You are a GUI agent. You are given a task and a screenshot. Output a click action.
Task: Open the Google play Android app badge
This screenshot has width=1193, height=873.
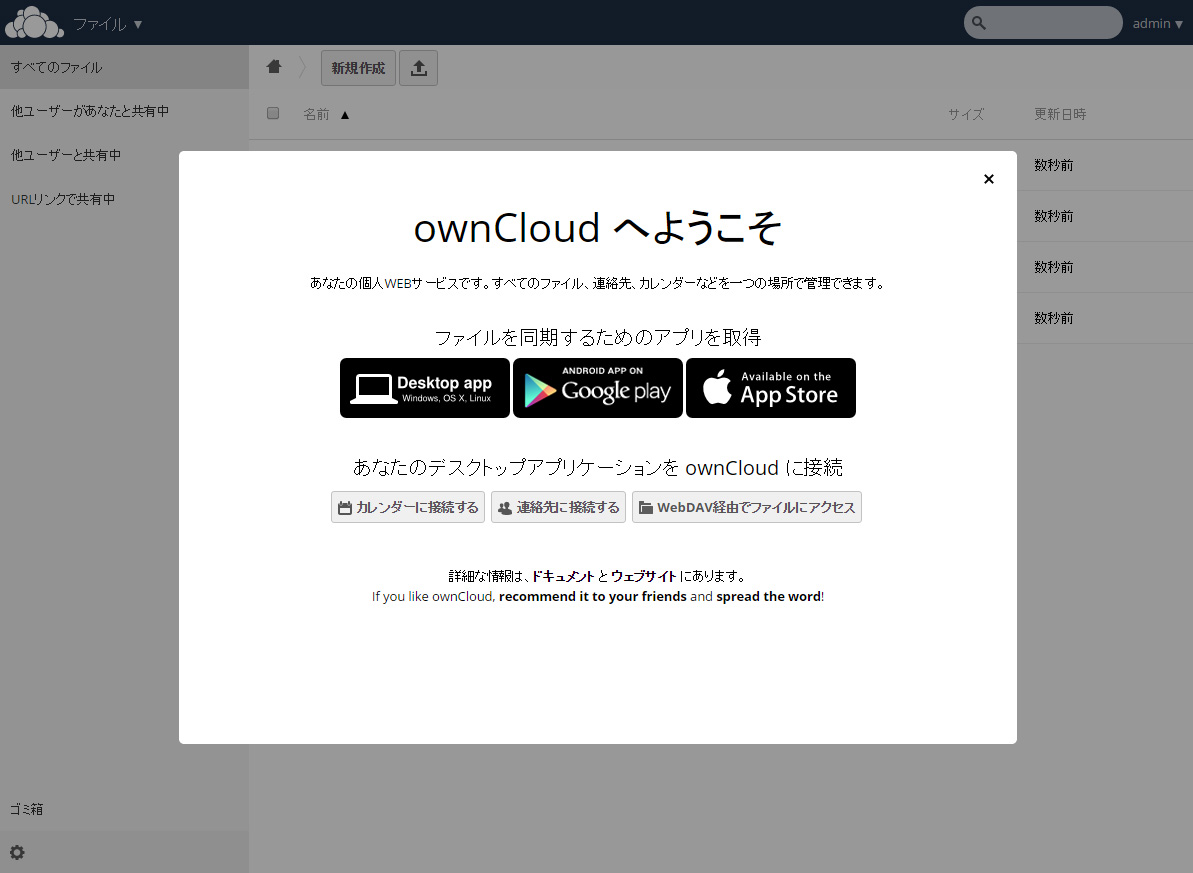tap(598, 388)
